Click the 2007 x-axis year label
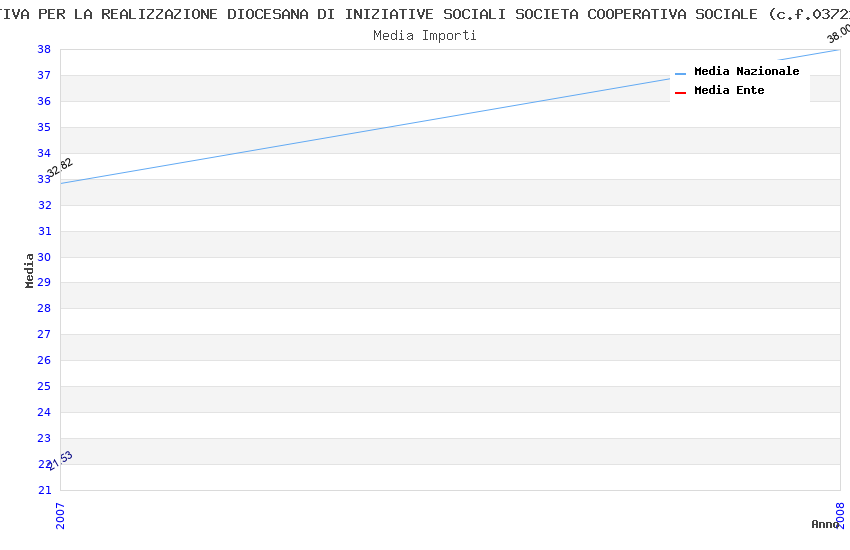Screen dimensions: 850x550 coord(61,514)
